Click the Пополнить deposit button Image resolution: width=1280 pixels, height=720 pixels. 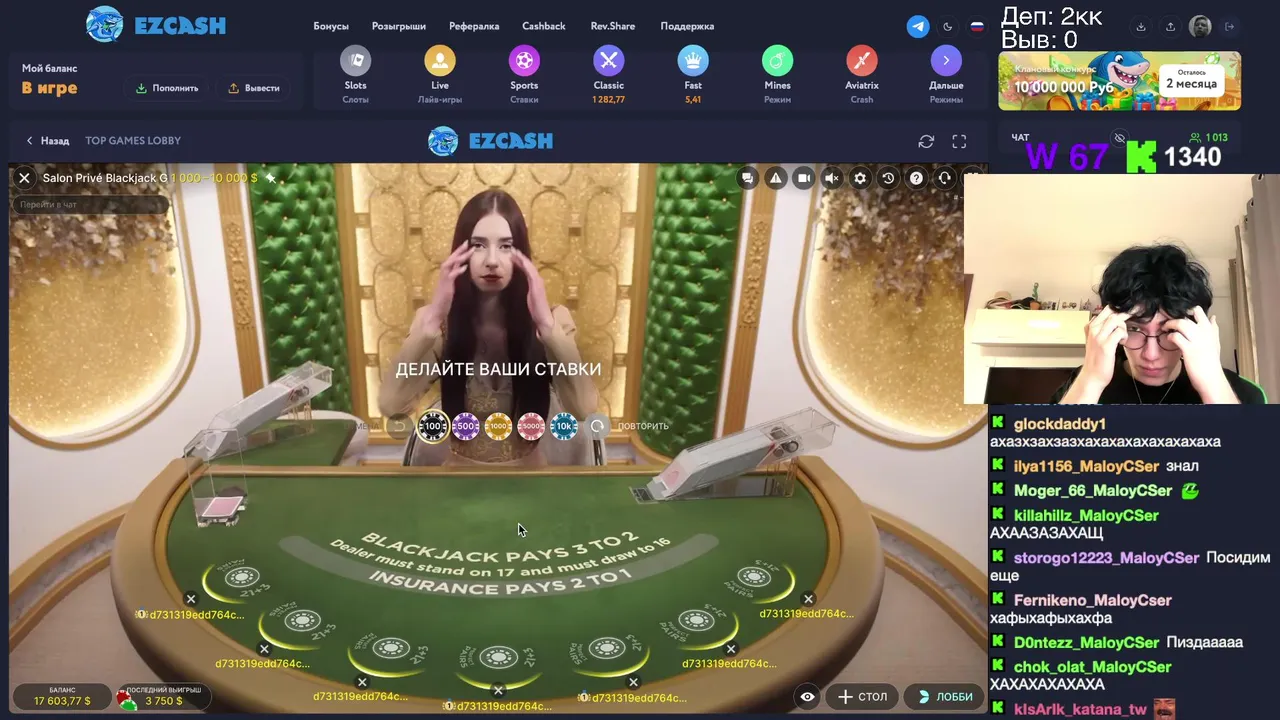click(x=167, y=88)
